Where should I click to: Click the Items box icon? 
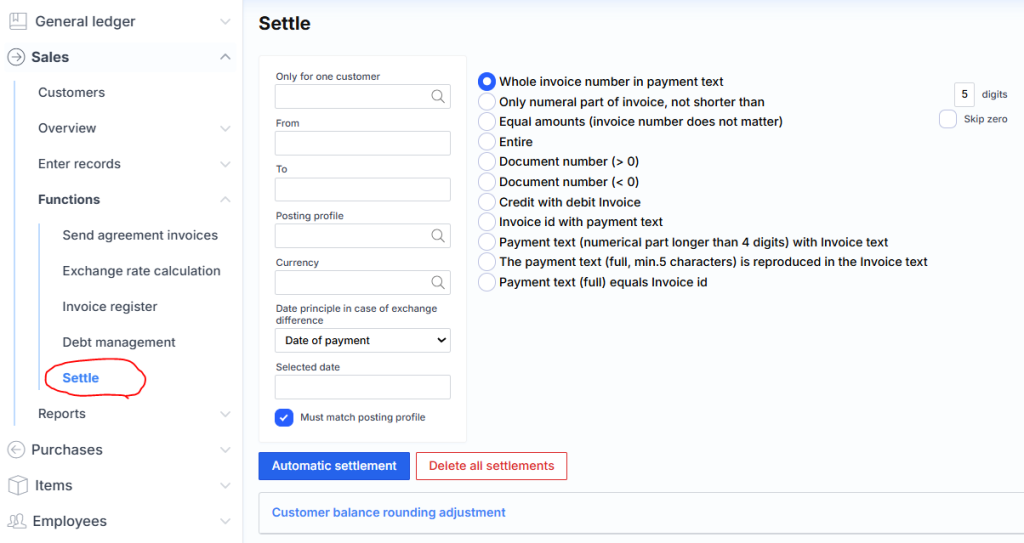[x=17, y=485]
